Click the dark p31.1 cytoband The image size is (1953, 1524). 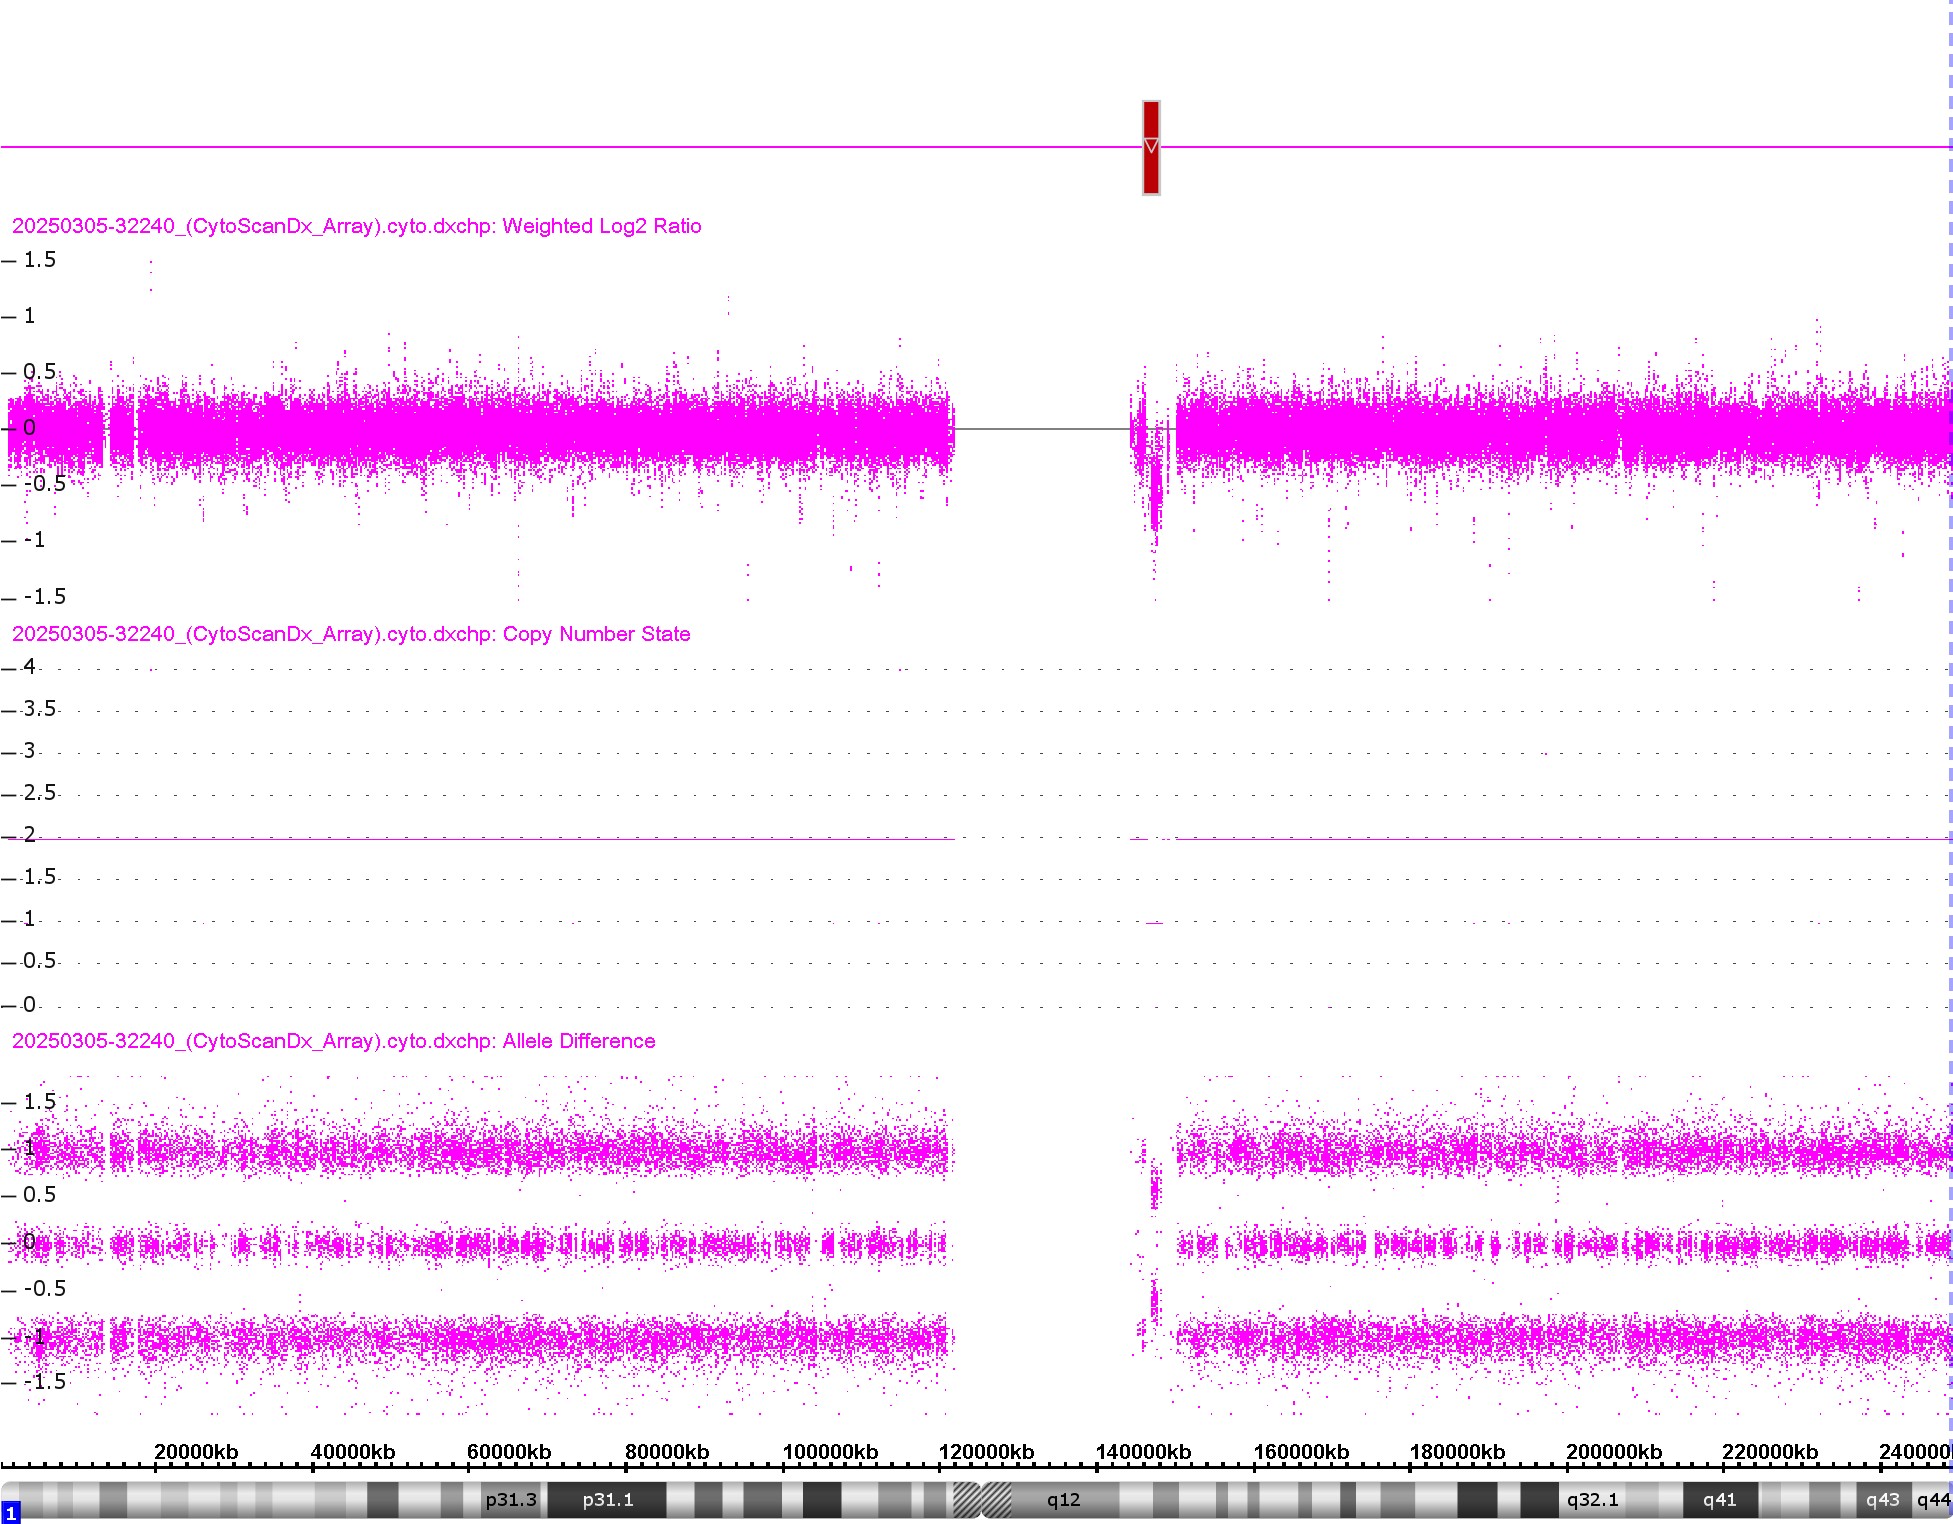coord(607,1500)
